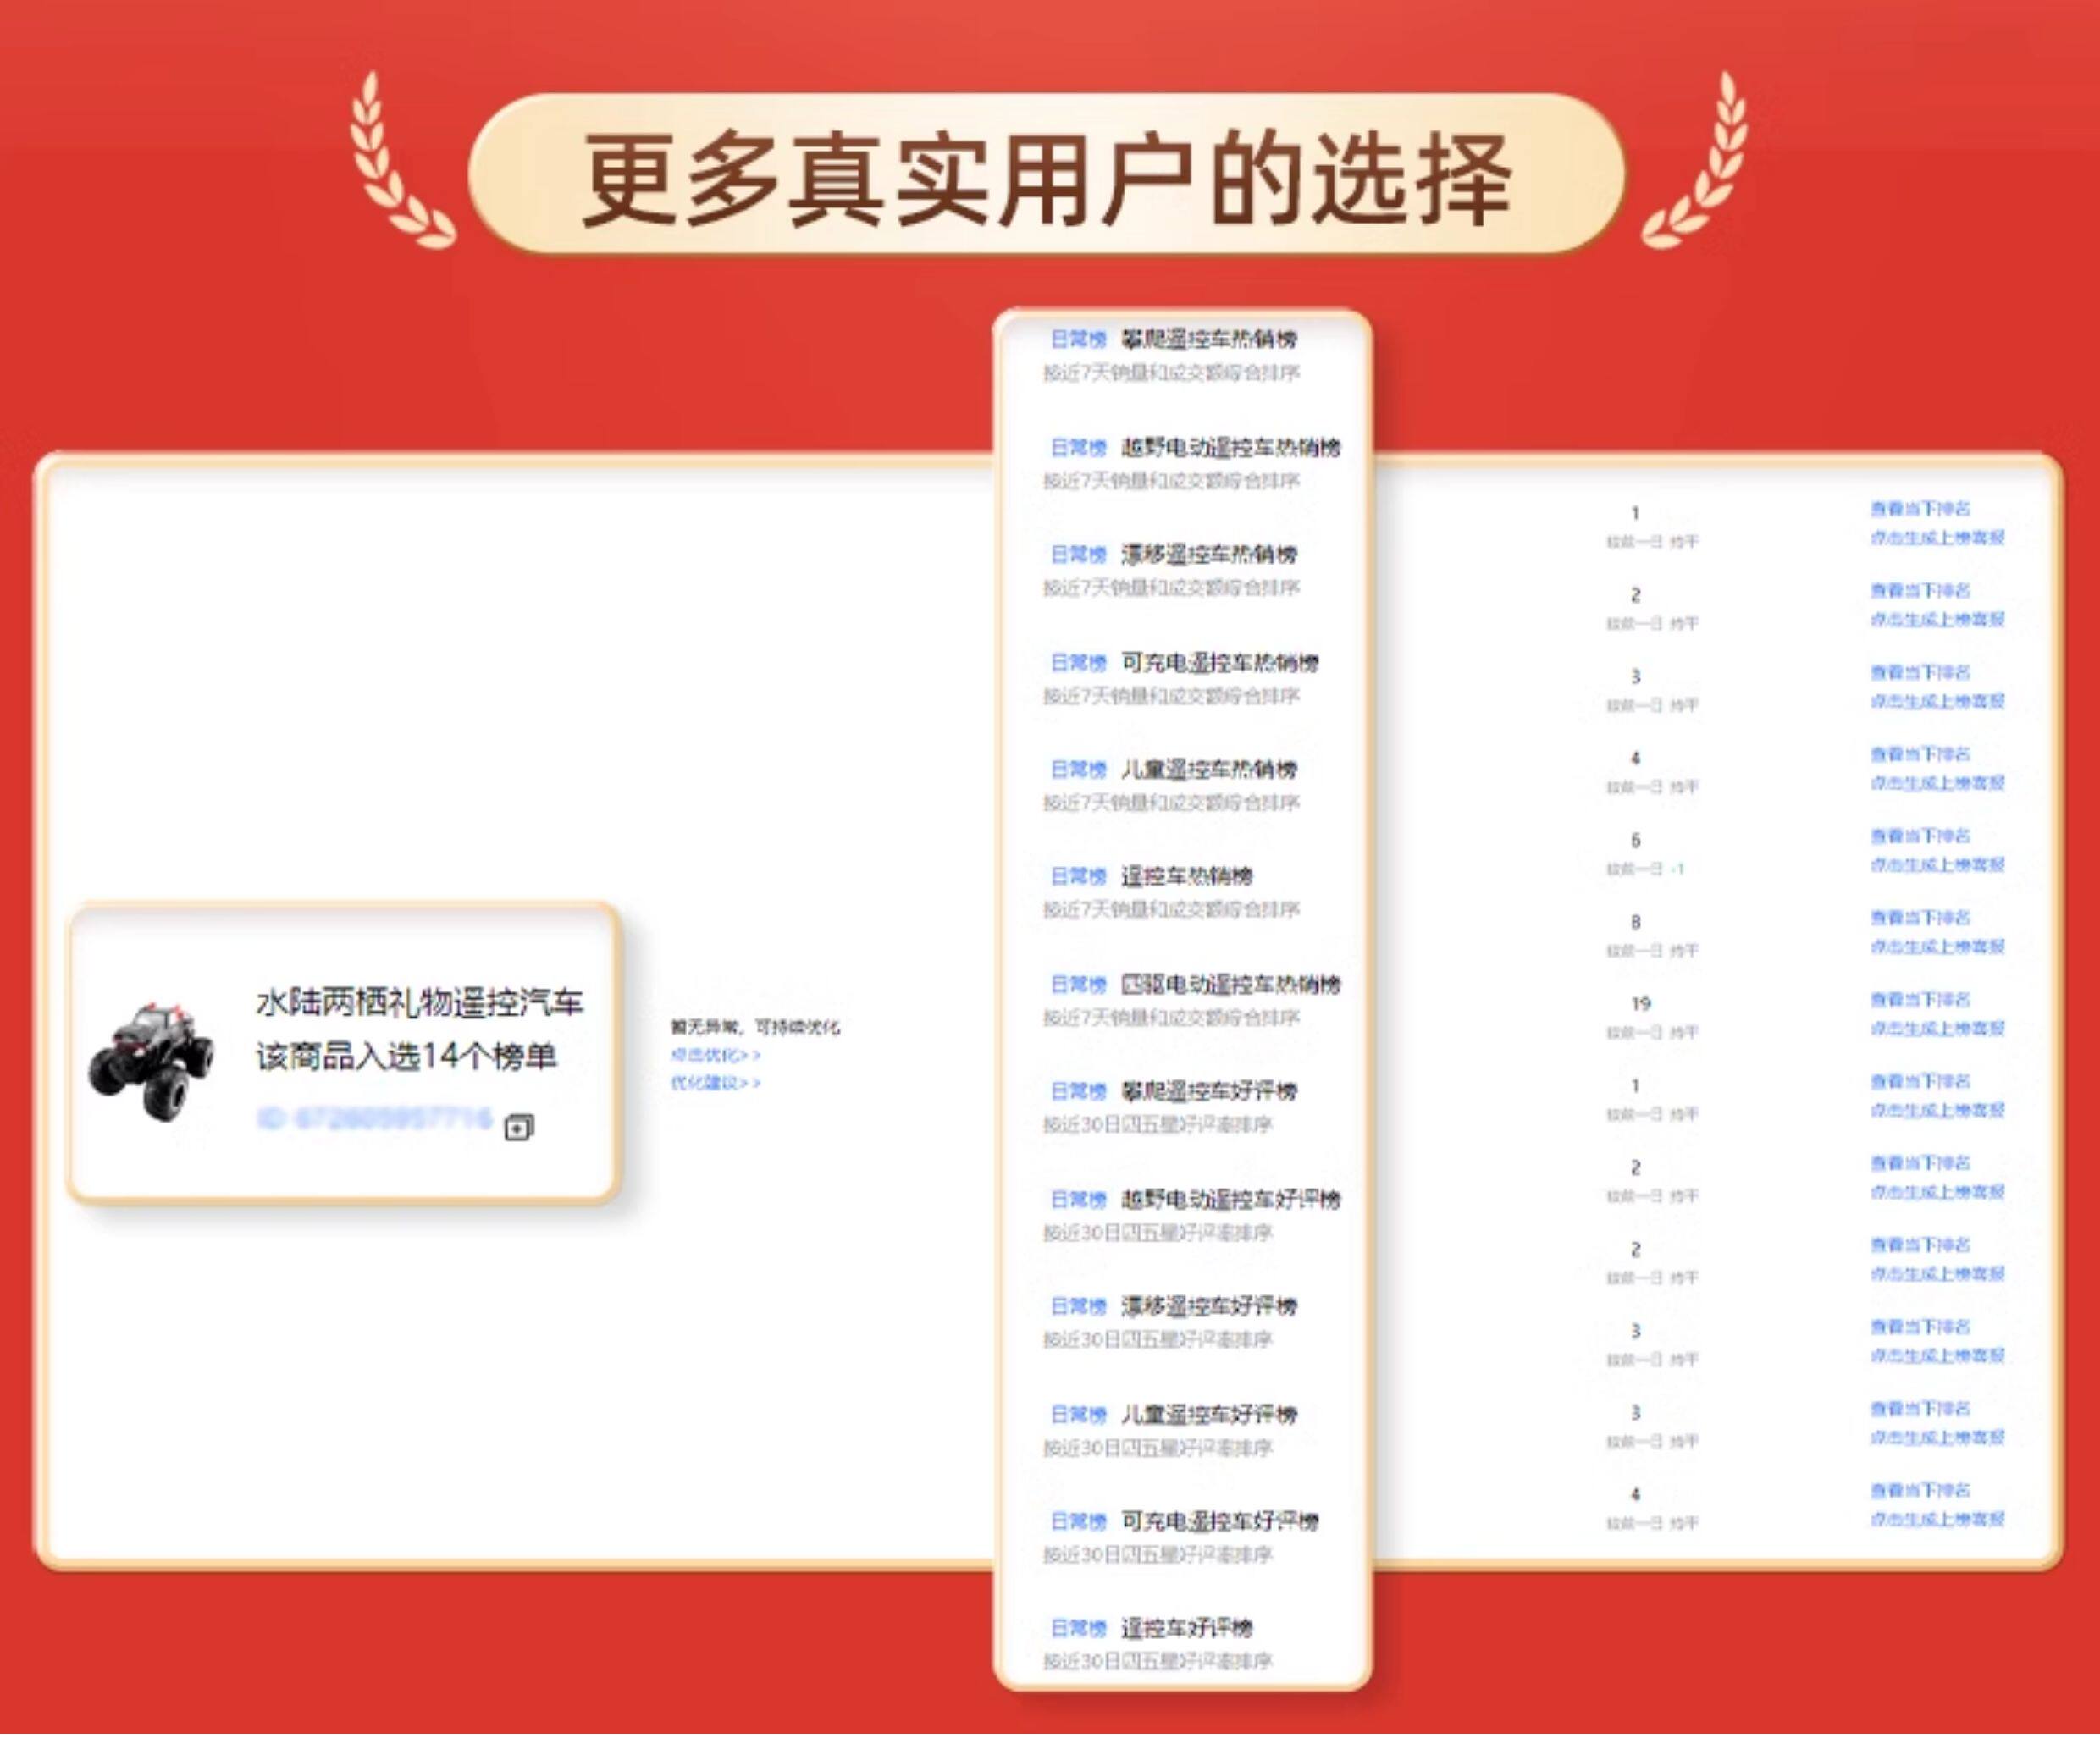The width and height of the screenshot is (2100, 1744).
Task: Click 可充电遥控车好评榜 list title
Action: [1219, 1521]
